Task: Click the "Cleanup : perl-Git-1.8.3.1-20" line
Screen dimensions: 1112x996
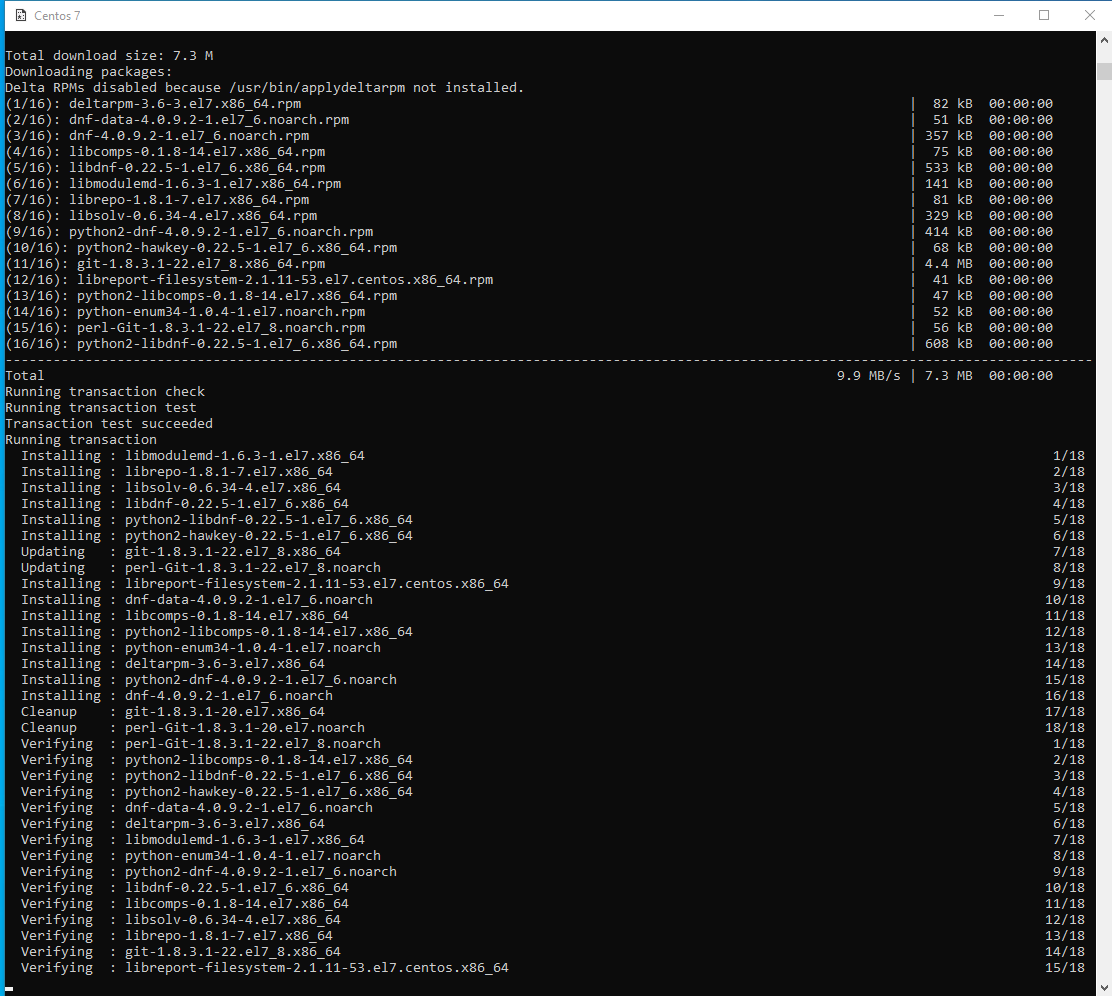Action: coord(193,728)
